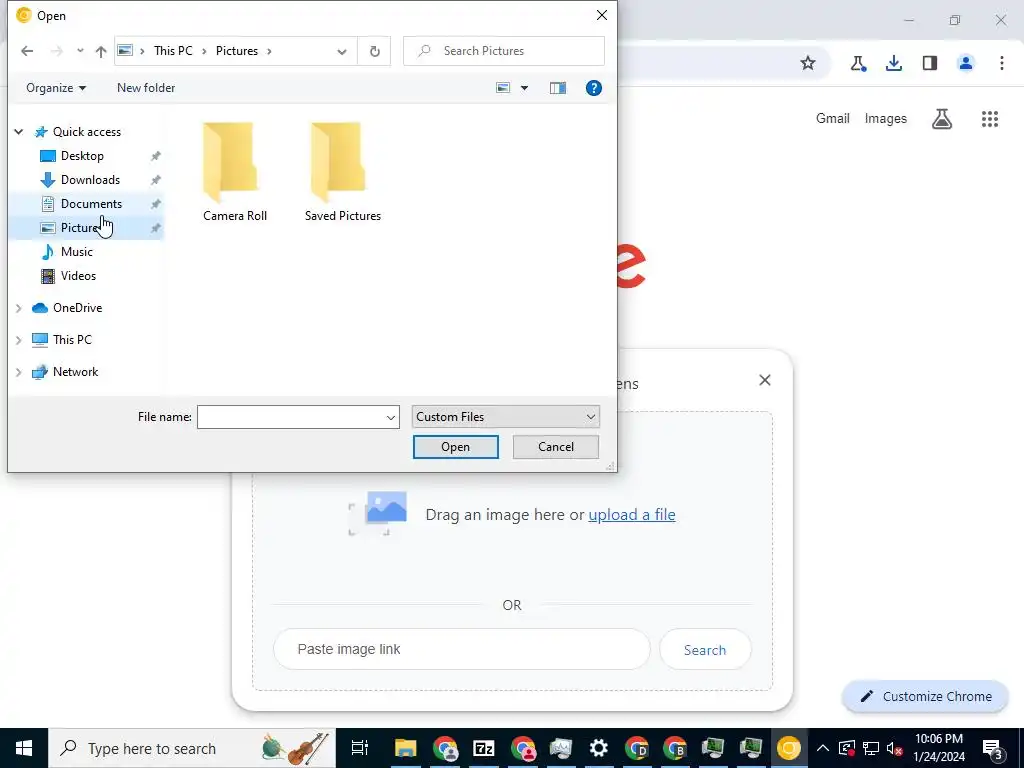The height and width of the screenshot is (768, 1024).
Task: Open Chrome profile avatar
Action: pos(966,63)
